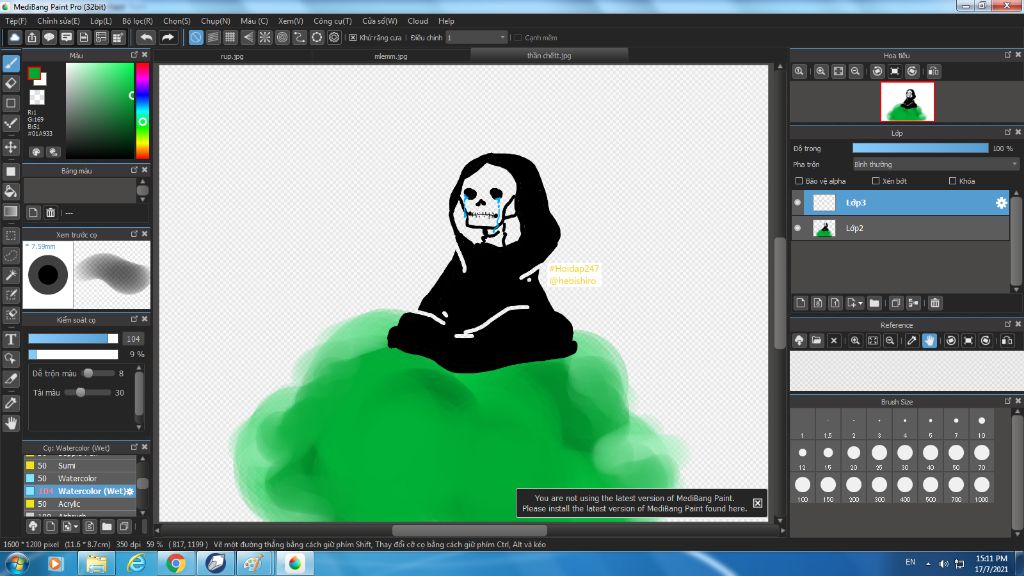
Task: Open the Cloud menu
Action: (x=418, y=21)
